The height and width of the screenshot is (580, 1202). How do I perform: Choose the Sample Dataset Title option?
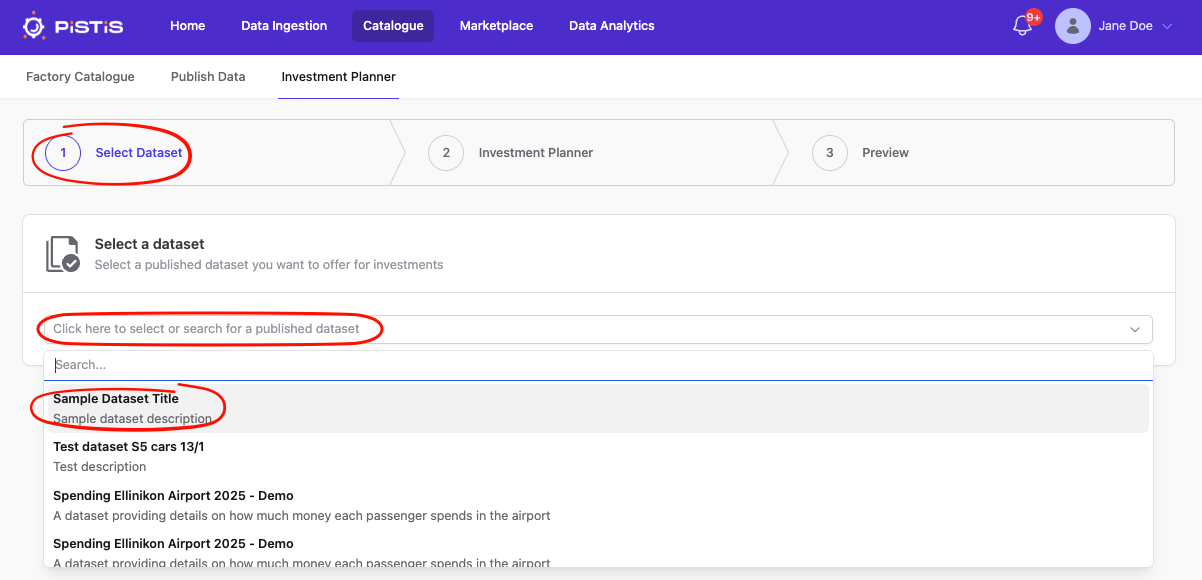[598, 408]
